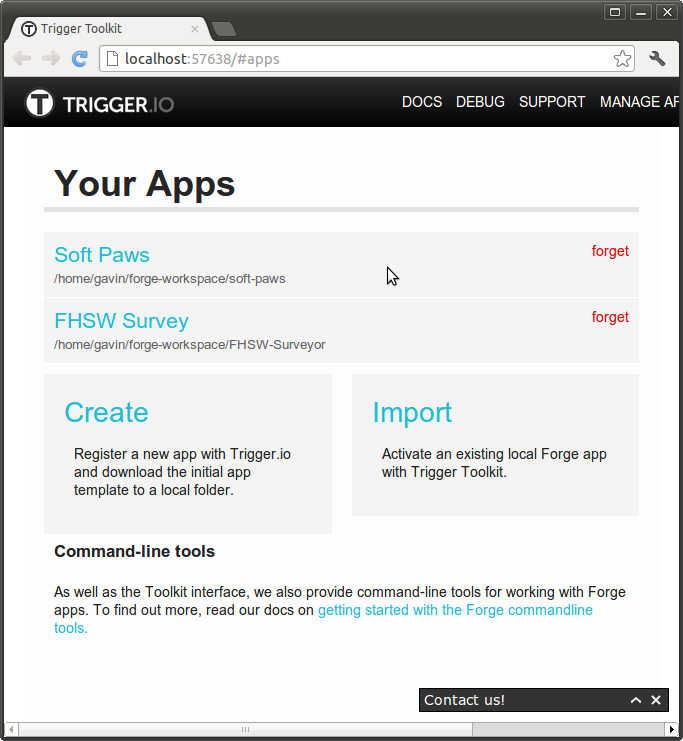Viewport: 683px width, 741px height.
Task: Click the Command-line tools heading
Action: coord(134,551)
